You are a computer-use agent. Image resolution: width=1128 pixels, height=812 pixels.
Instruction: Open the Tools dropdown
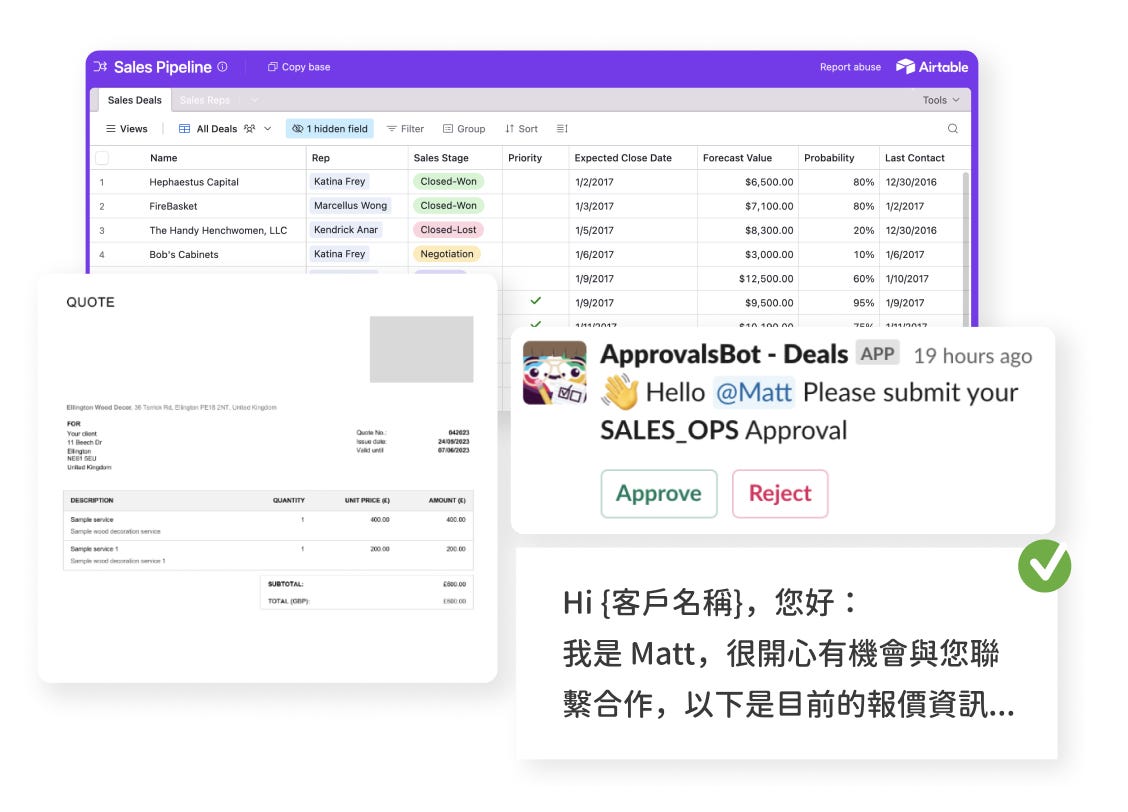[x=941, y=100]
